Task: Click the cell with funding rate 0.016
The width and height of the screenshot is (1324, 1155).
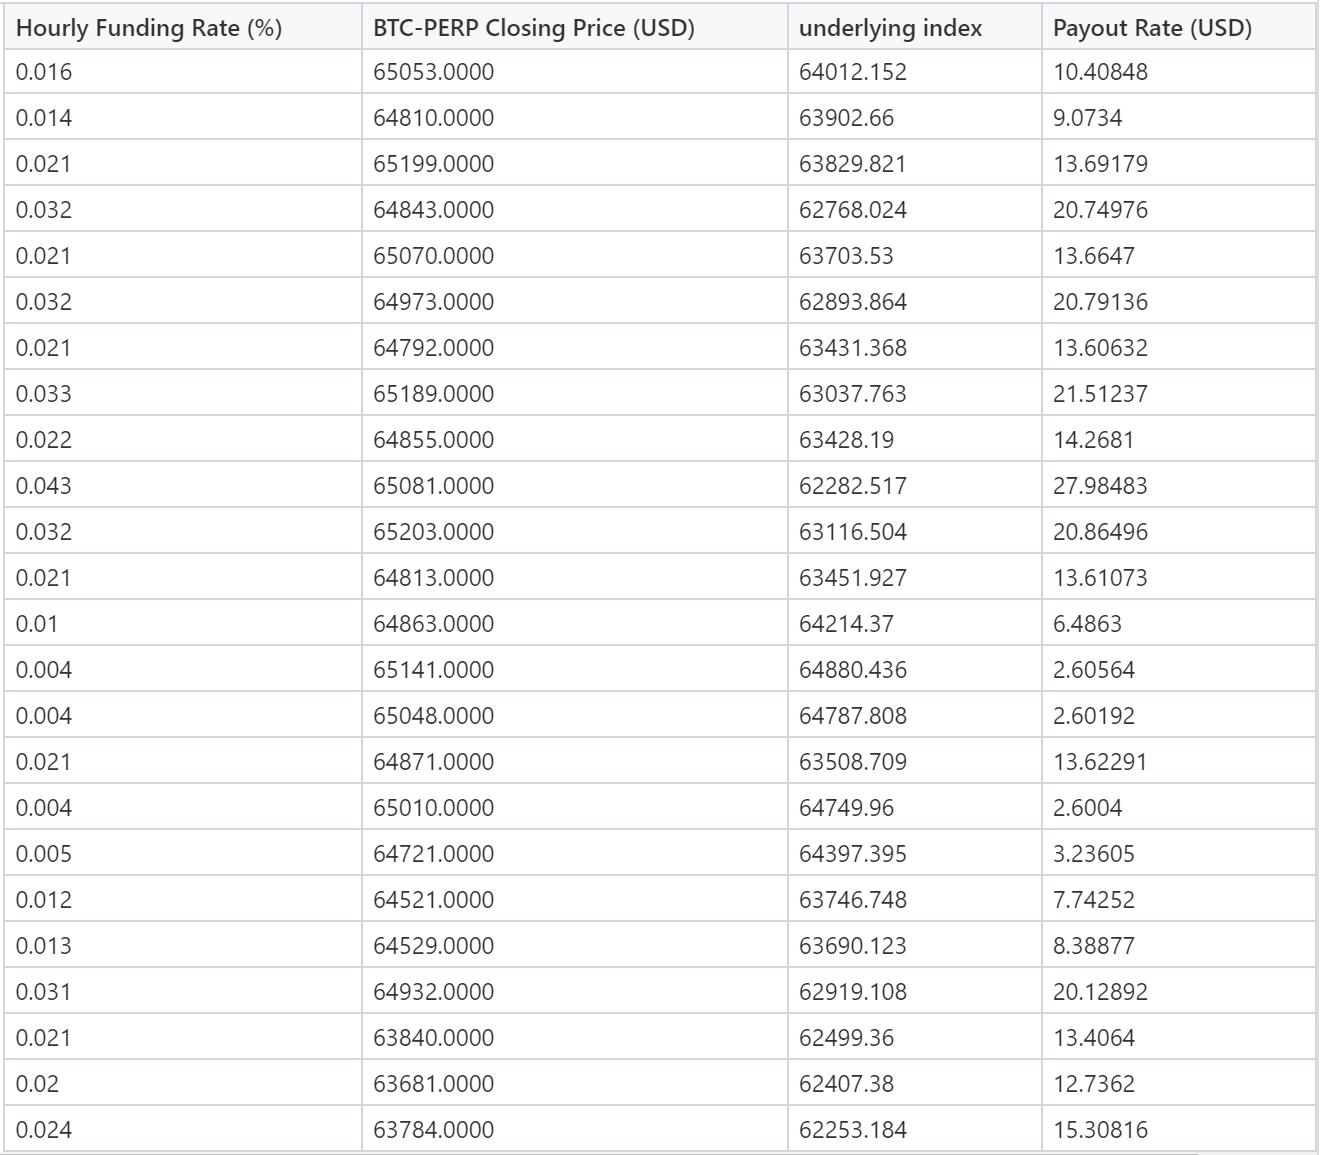Action: pyautogui.click(x=44, y=72)
